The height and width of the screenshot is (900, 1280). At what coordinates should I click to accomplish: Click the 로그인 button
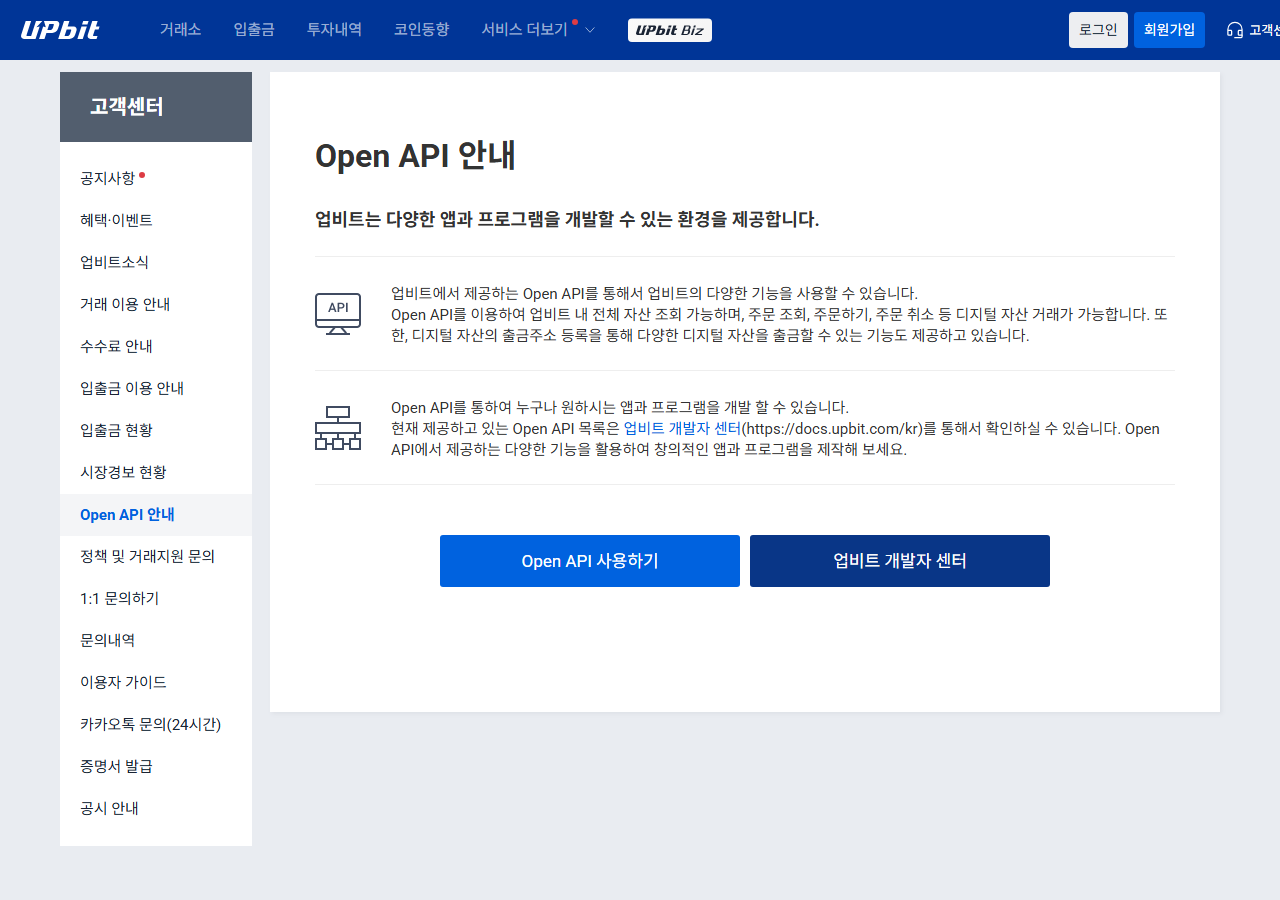click(1098, 30)
